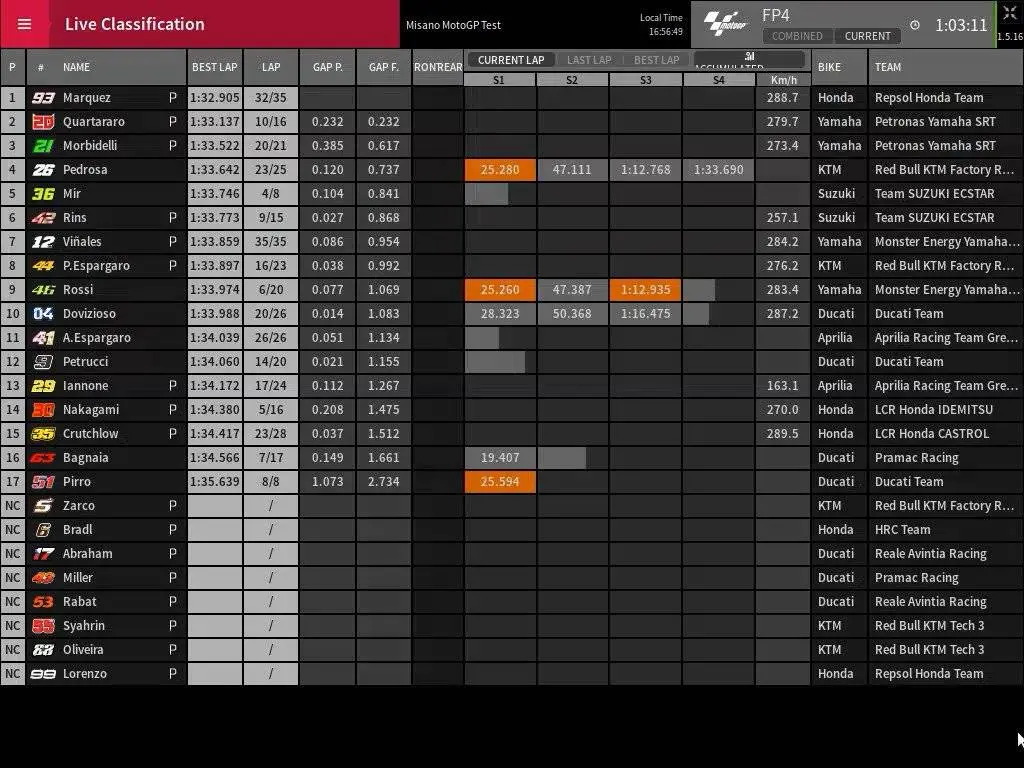Click Zarco's number 5 badge
The height and width of the screenshot is (768, 1024).
click(x=43, y=506)
